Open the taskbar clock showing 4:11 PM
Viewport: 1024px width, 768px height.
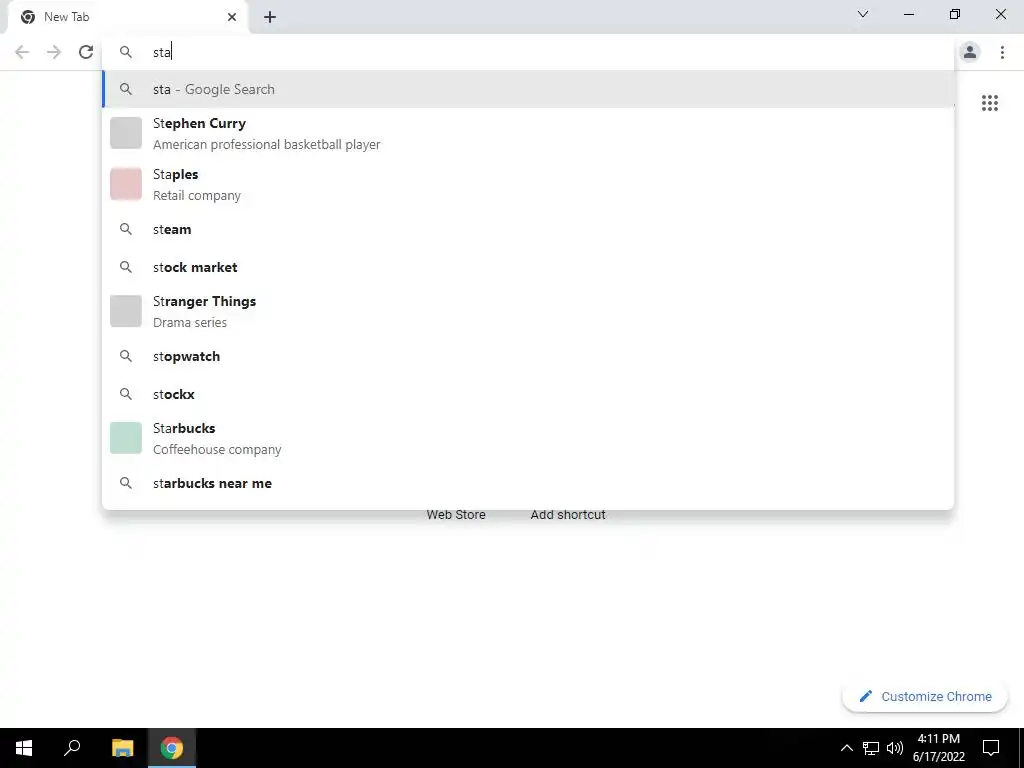[938, 748]
